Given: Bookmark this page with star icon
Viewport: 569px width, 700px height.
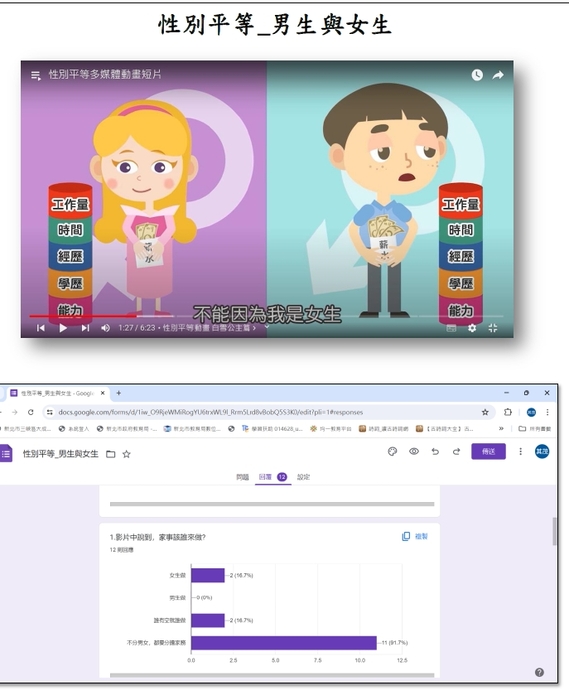Looking at the screenshot, I should coord(485,412).
